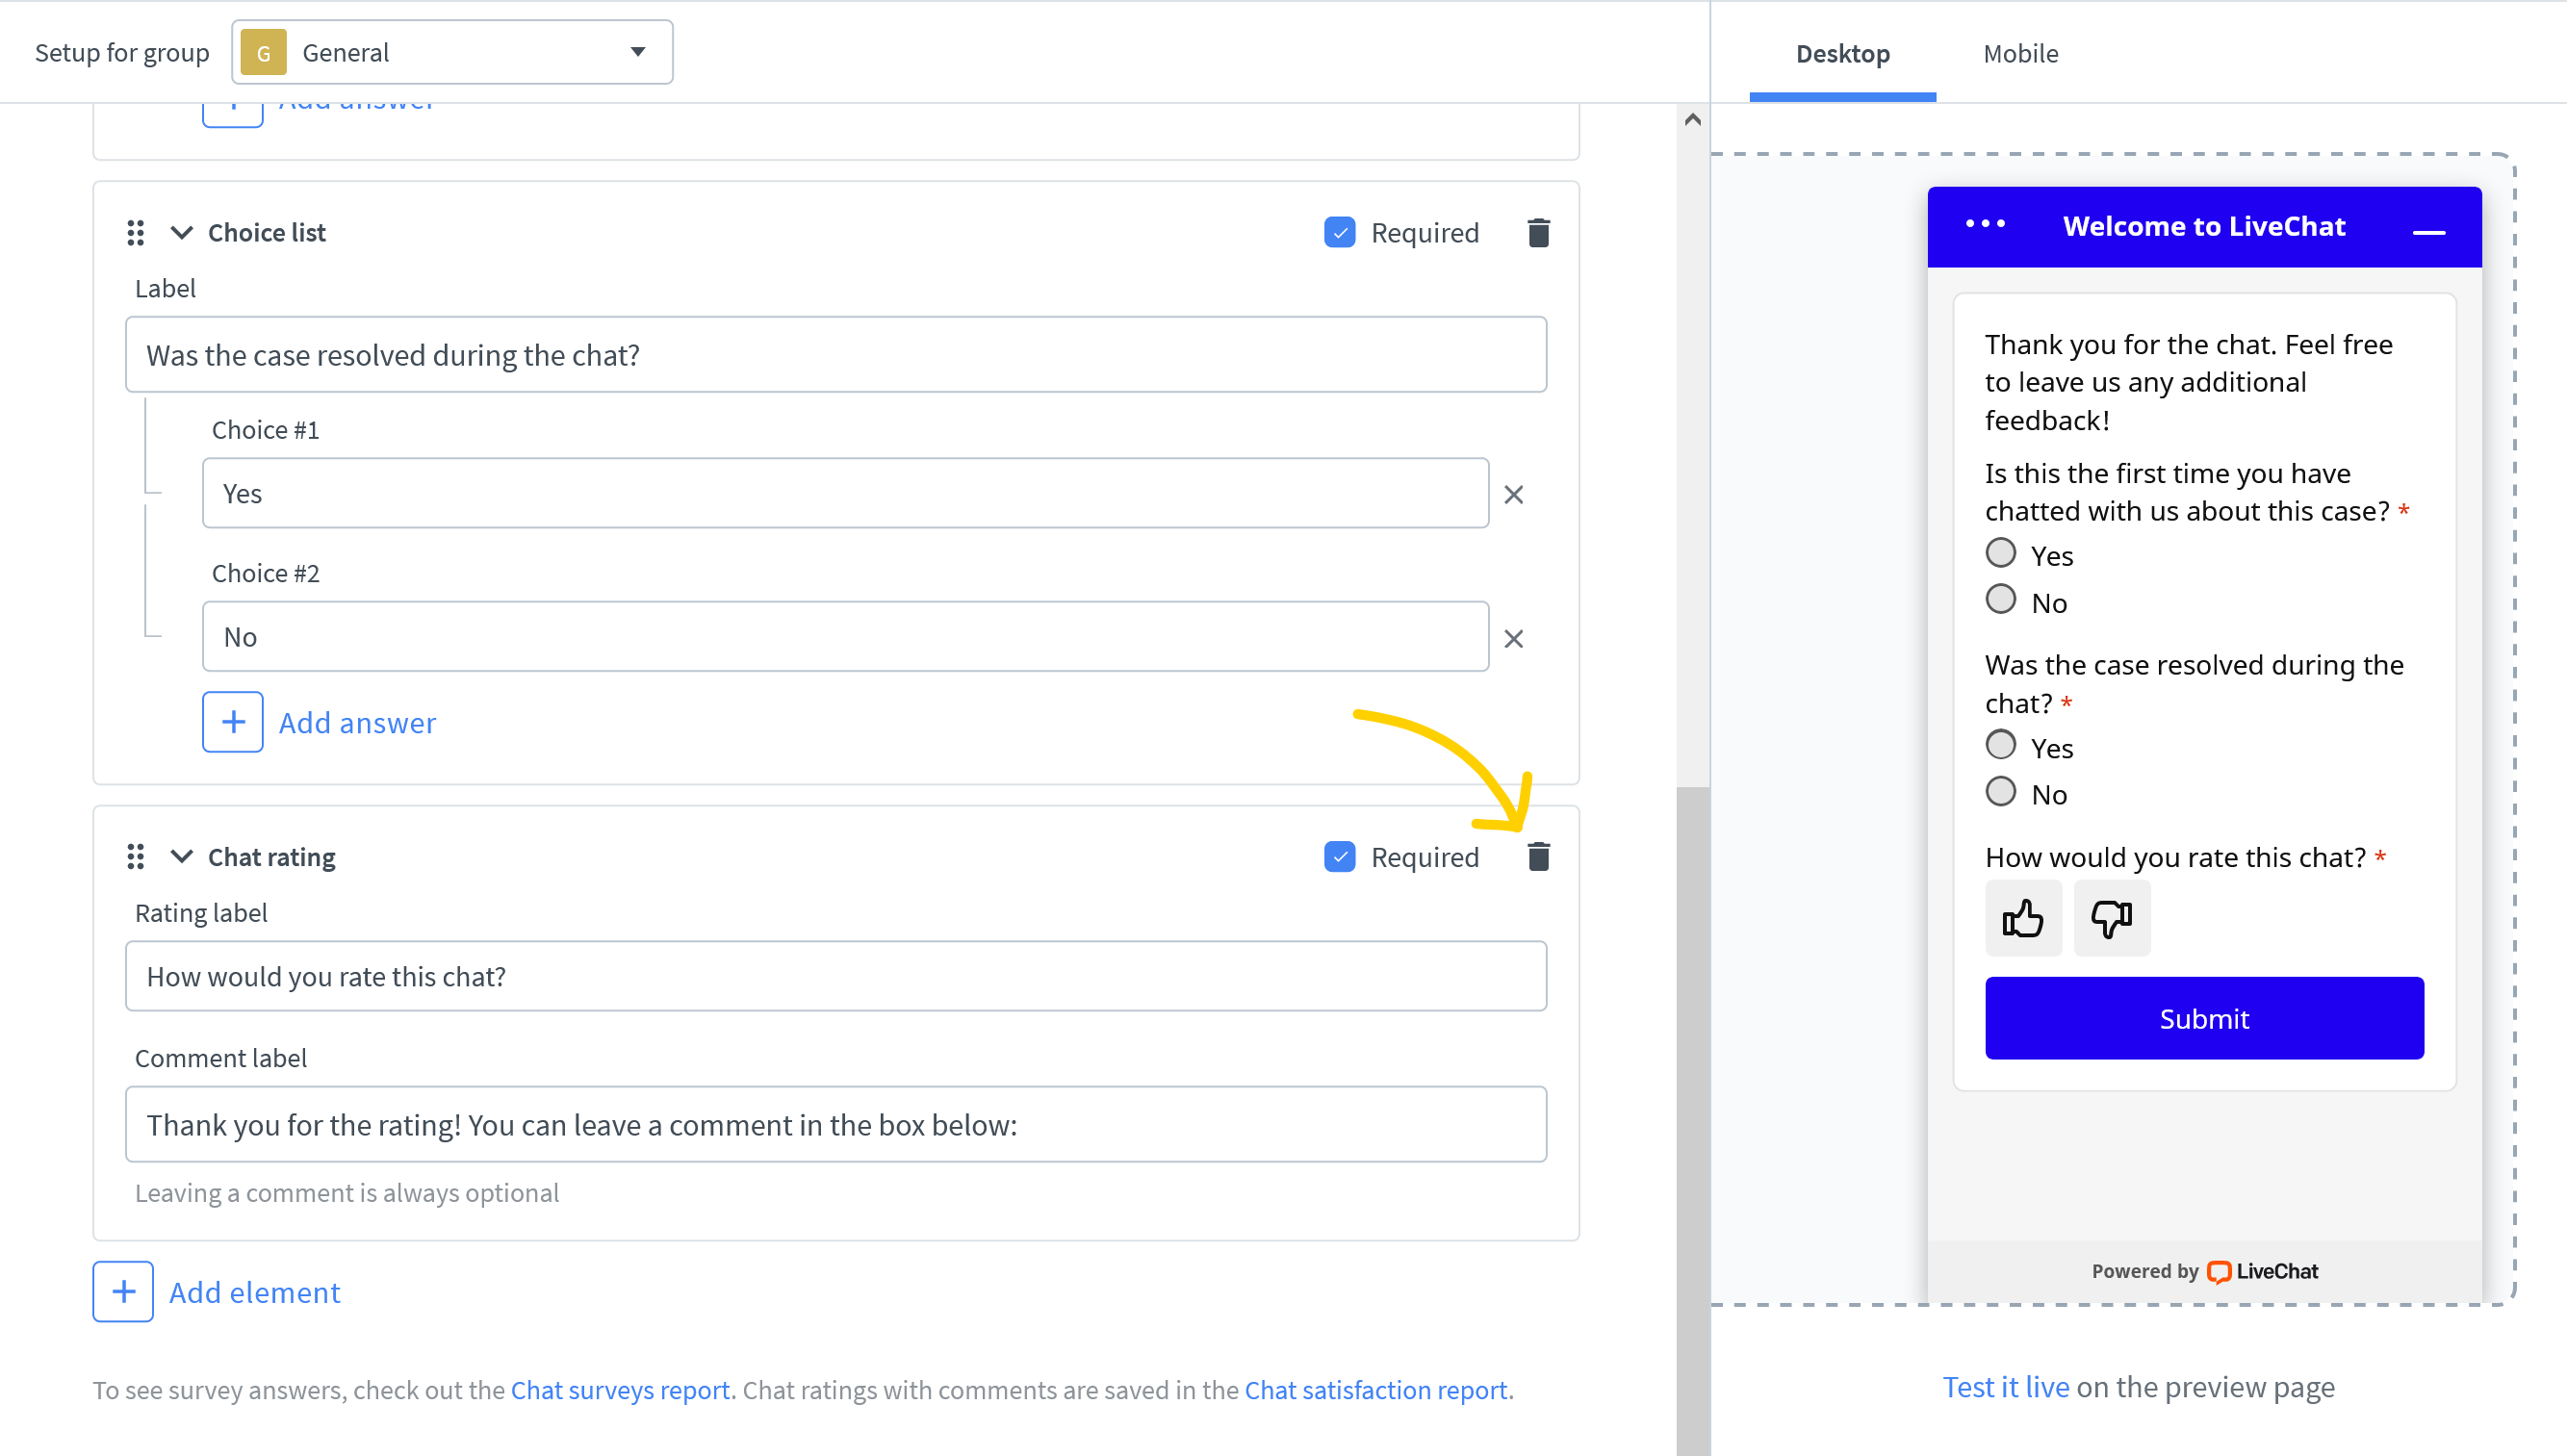Click the thumbs up rating icon

pyautogui.click(x=2022, y=916)
